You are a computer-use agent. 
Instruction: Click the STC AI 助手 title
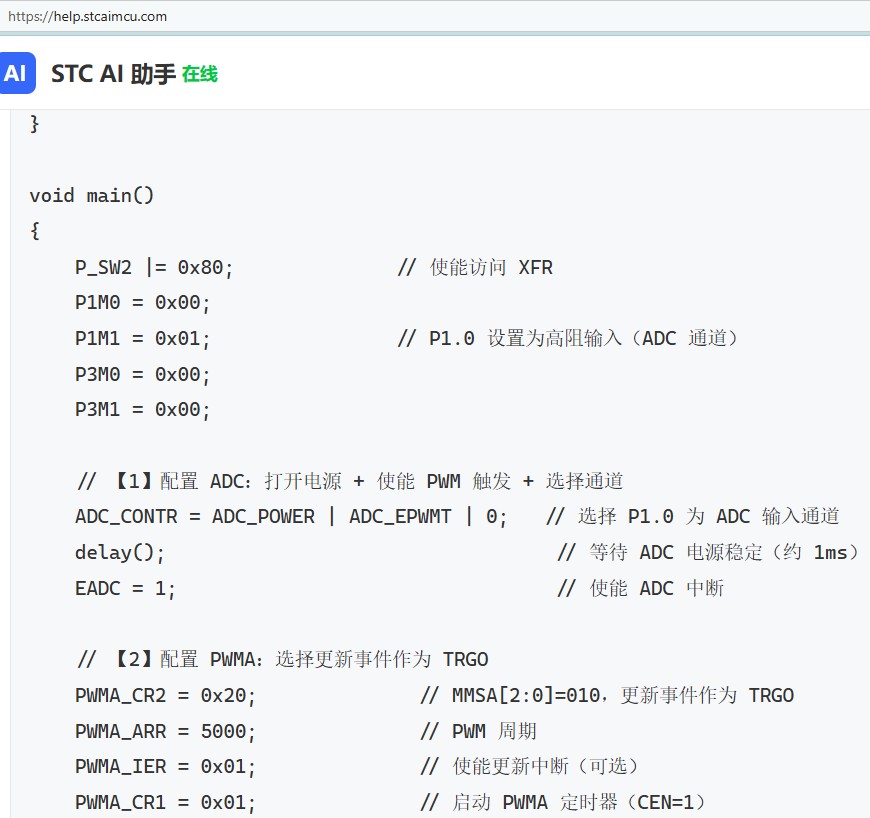point(114,74)
